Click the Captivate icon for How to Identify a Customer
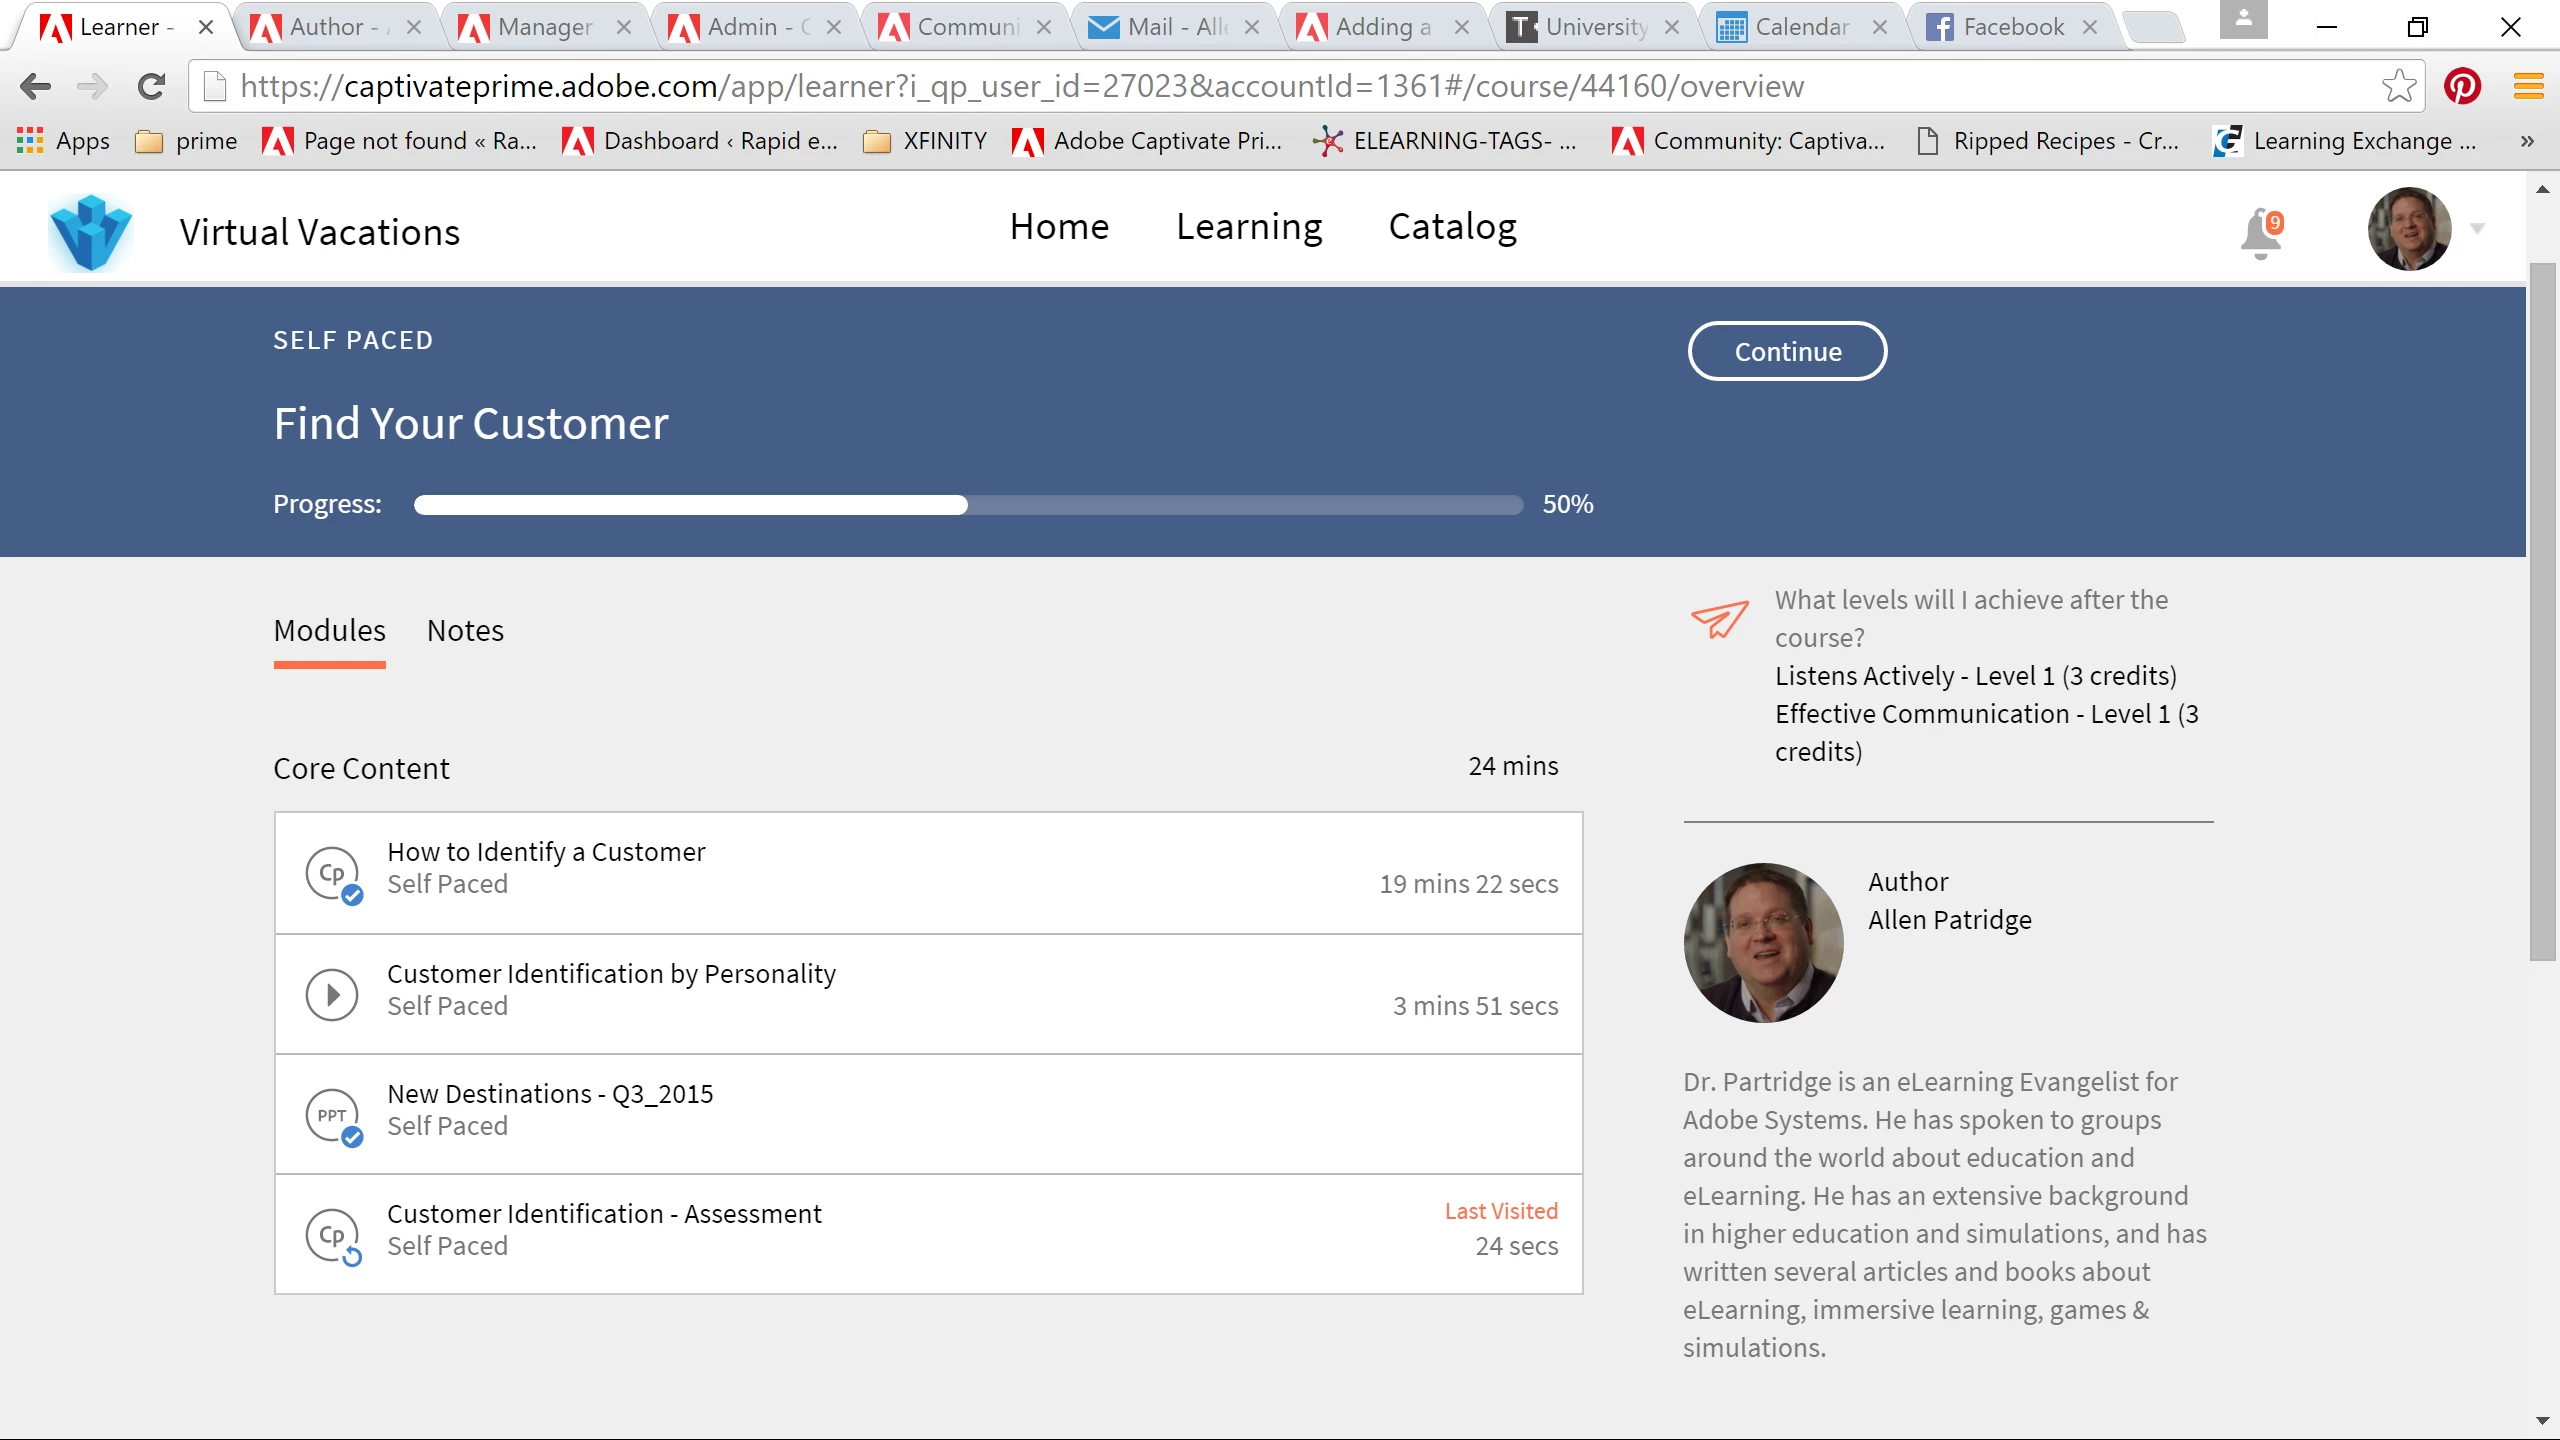 [x=332, y=873]
